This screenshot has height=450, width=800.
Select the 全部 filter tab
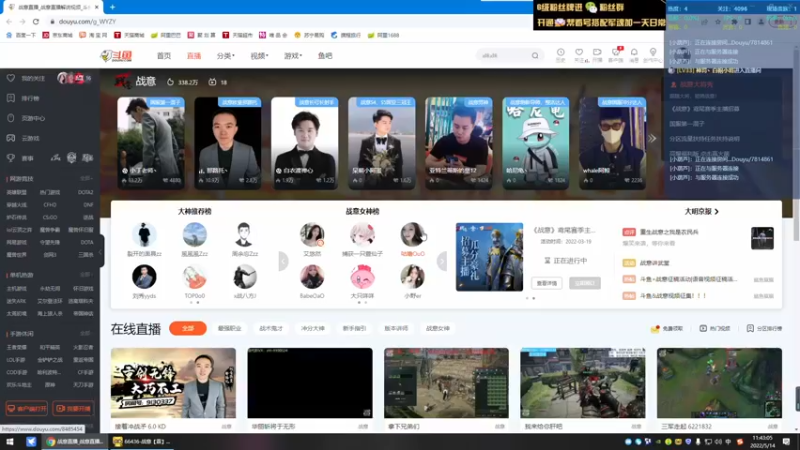[x=188, y=328]
